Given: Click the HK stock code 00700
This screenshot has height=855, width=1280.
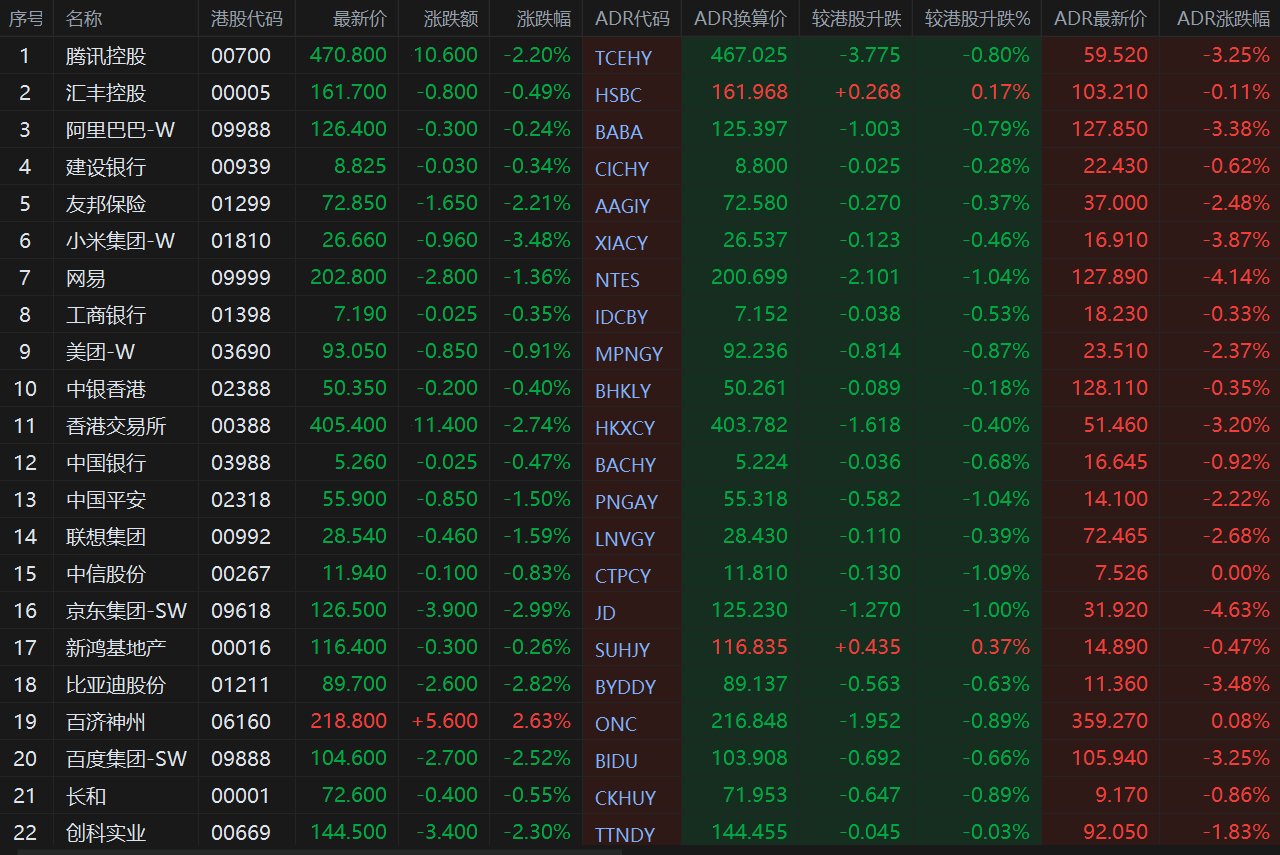Looking at the screenshot, I should (241, 55).
